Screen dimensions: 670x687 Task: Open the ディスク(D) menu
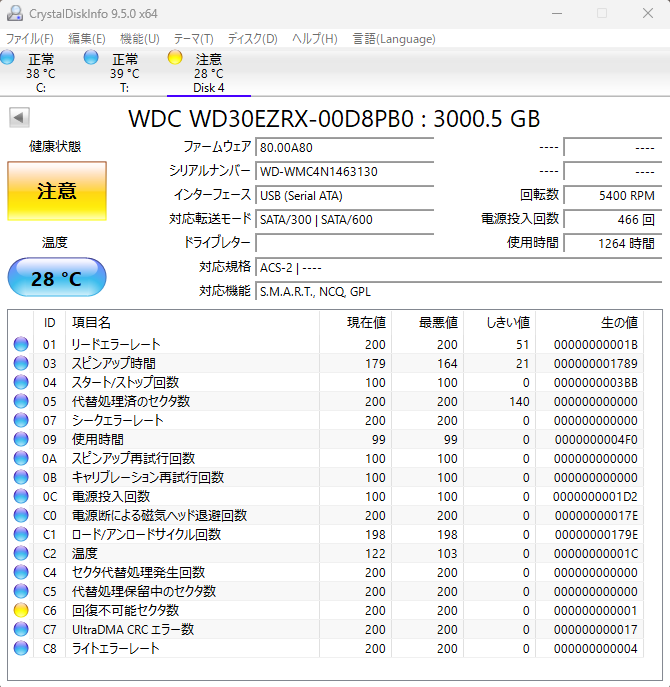pyautogui.click(x=252, y=39)
